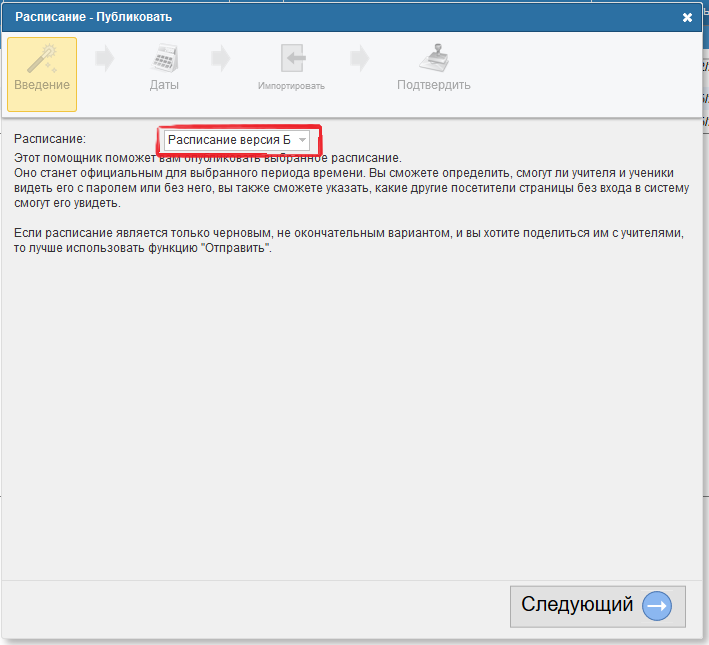Open the Даты calendar step
Image resolution: width=709 pixels, height=645 pixels.
click(x=164, y=67)
